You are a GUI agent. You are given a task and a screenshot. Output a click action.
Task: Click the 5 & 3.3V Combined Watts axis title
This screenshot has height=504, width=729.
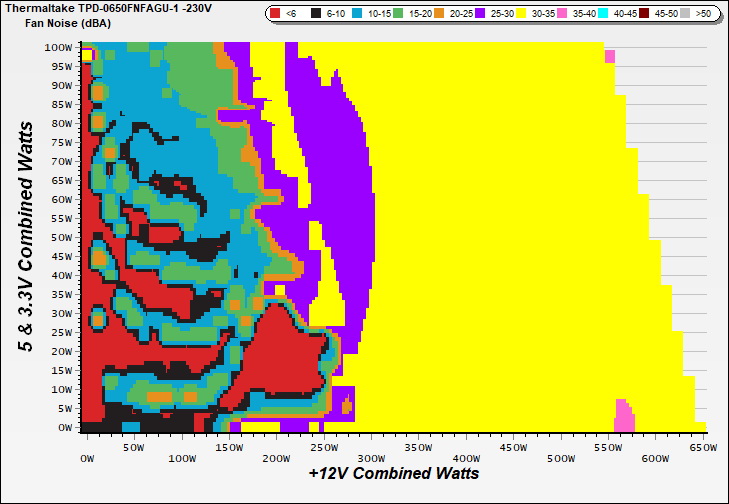point(26,242)
